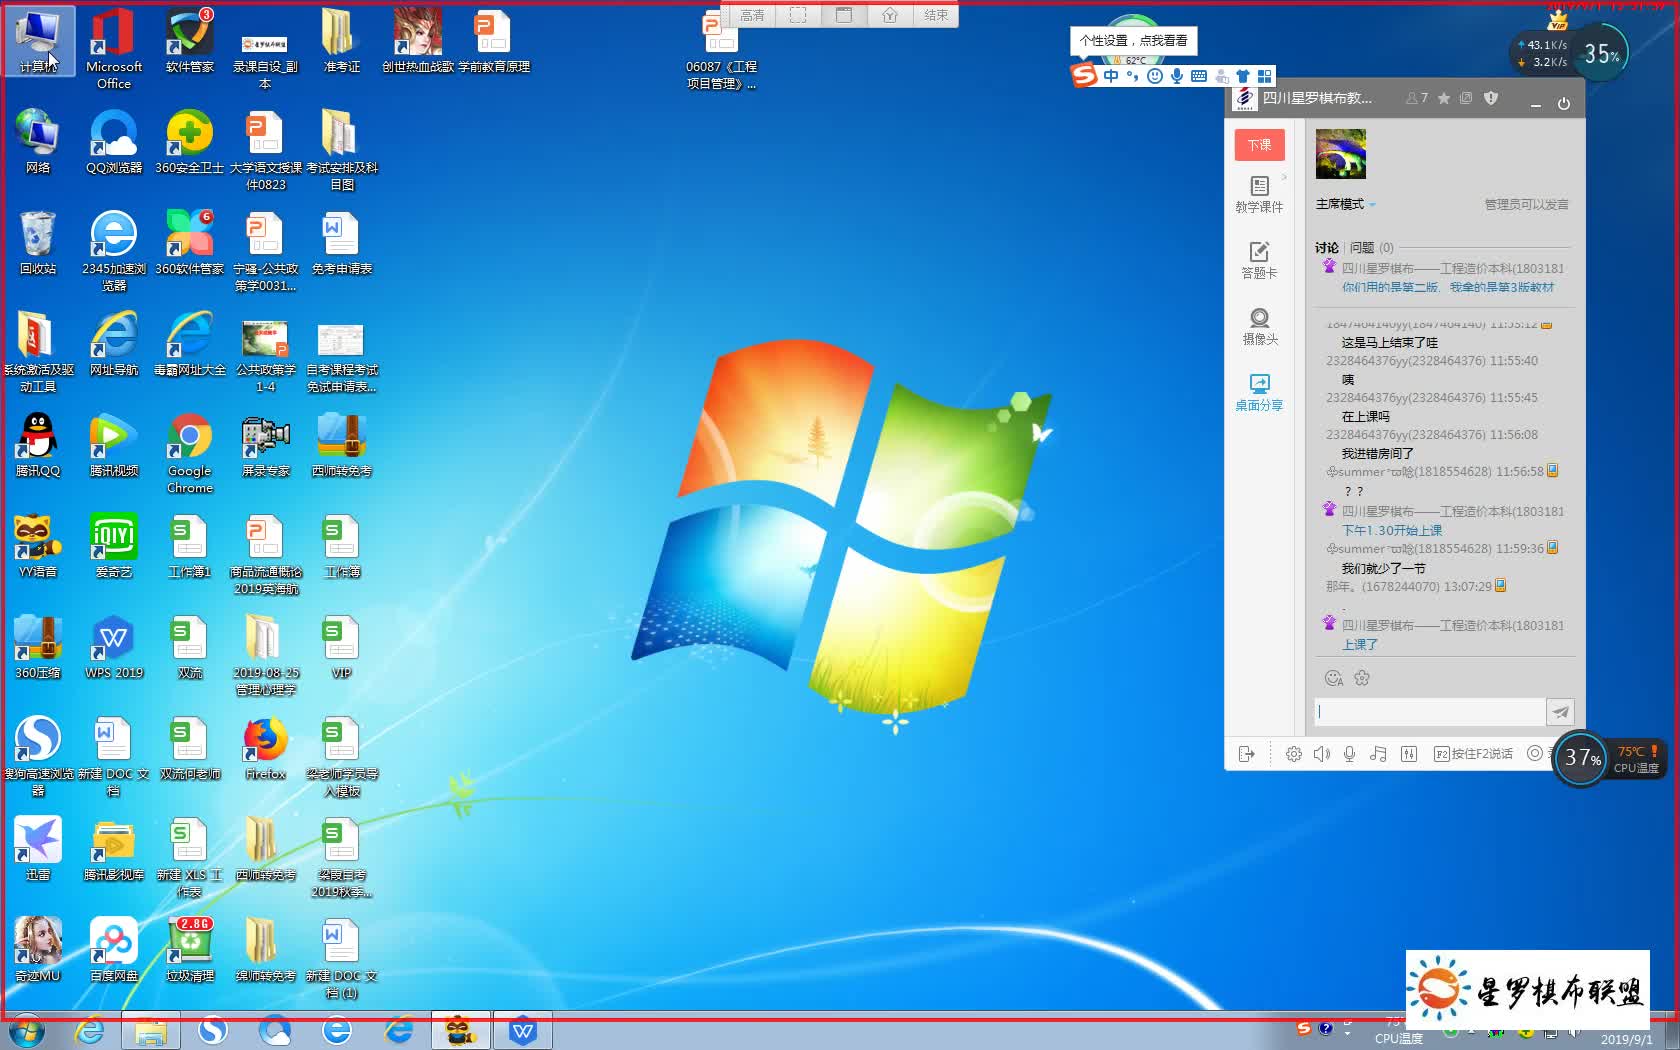The image size is (1680, 1050).
Task: Select 高清 quality in sharing toolbar
Action: (x=752, y=15)
